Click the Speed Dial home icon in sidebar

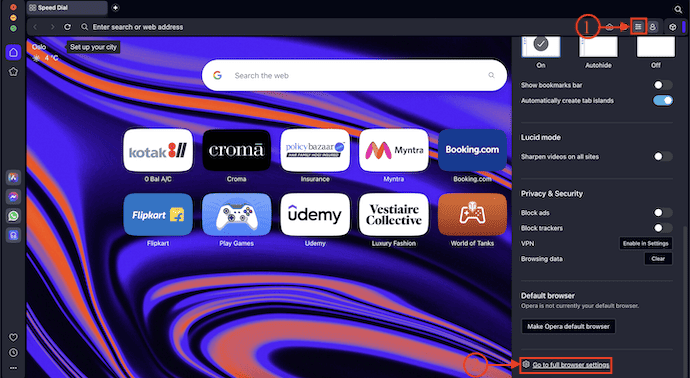(14, 52)
